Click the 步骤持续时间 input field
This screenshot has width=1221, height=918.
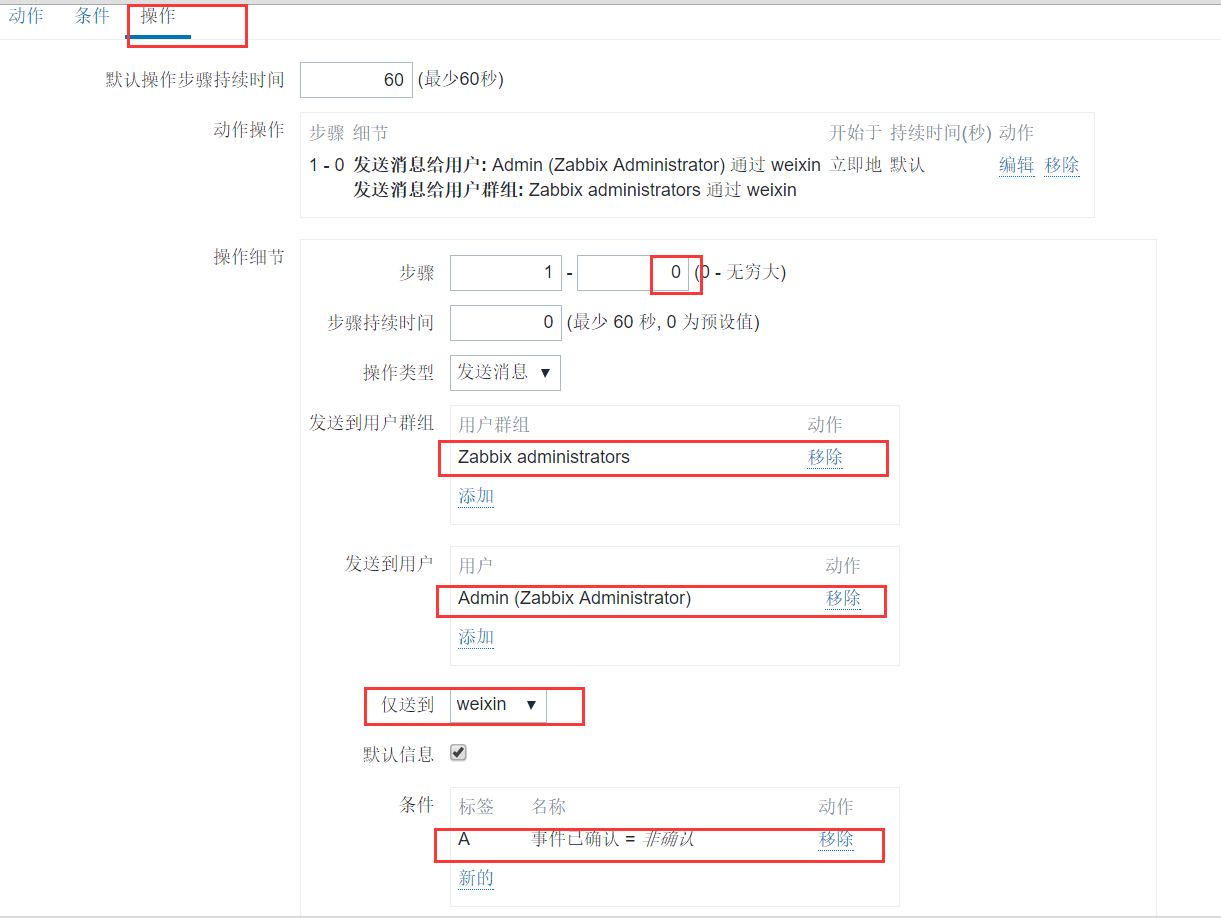(x=506, y=322)
